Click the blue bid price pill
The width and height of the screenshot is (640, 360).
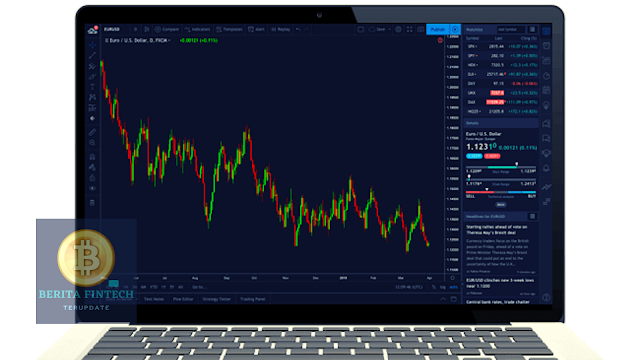click(474, 156)
